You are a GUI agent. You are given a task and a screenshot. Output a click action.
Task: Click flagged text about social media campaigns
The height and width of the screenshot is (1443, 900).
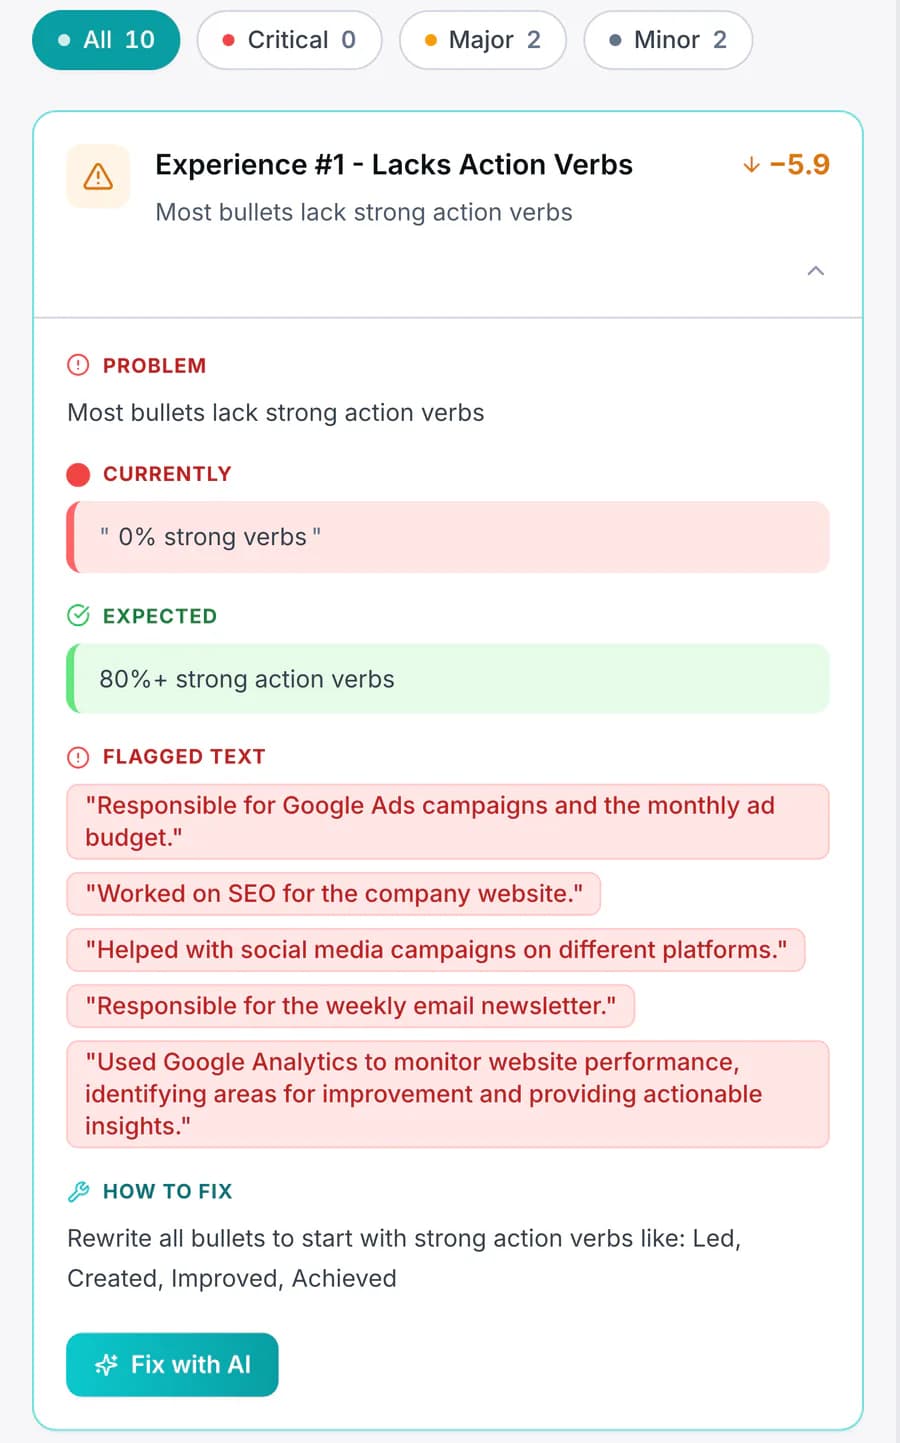(x=436, y=950)
